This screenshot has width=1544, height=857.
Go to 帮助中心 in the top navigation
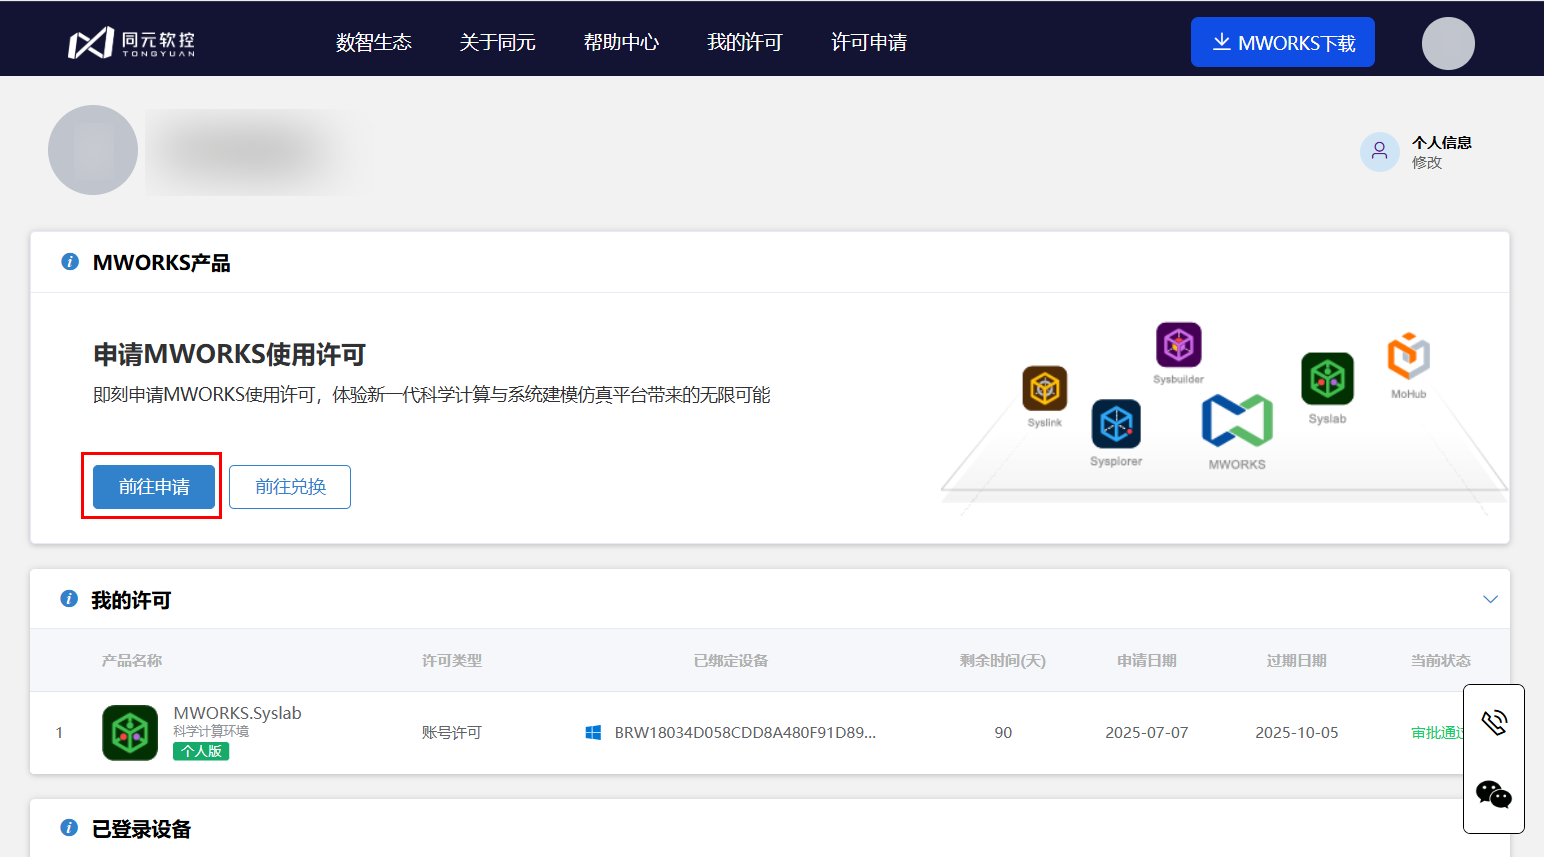(621, 43)
